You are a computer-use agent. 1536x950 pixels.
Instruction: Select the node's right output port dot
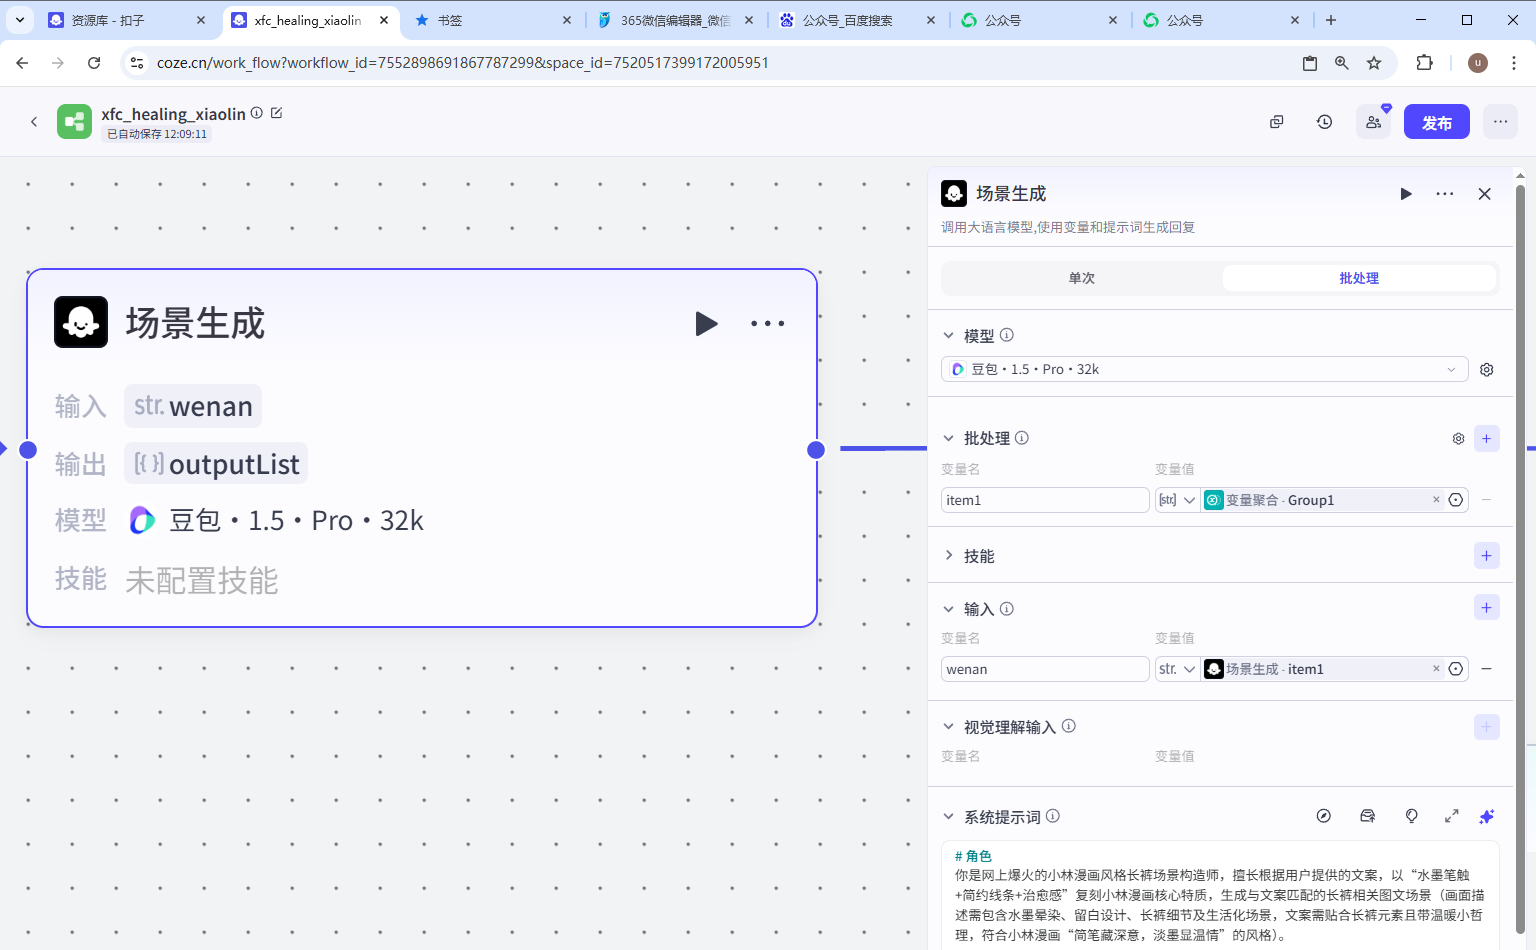[x=816, y=450]
